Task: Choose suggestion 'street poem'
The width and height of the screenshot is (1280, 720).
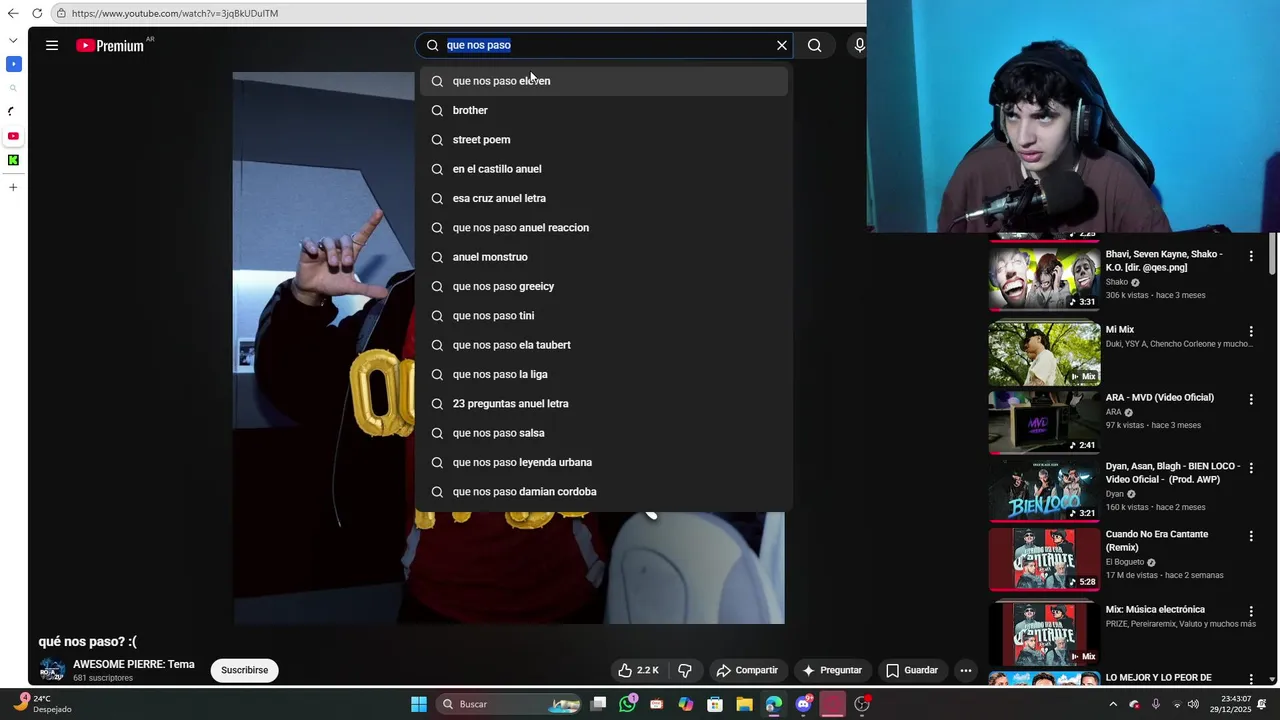Action: [604, 140]
